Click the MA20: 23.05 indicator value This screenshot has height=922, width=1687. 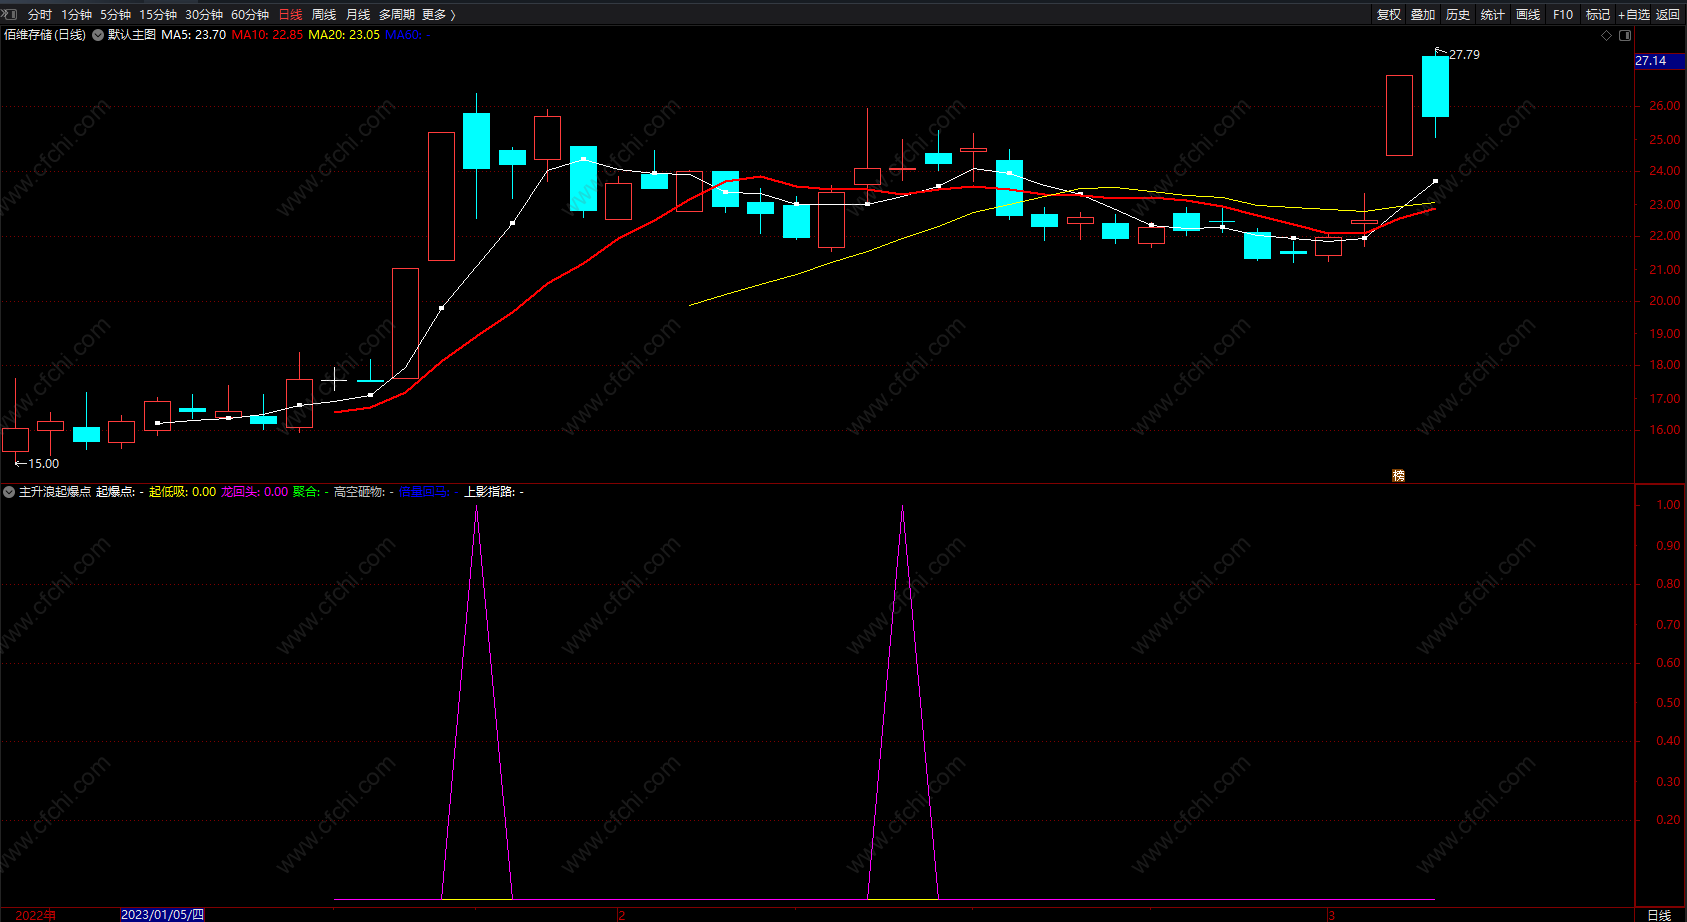tap(344, 35)
